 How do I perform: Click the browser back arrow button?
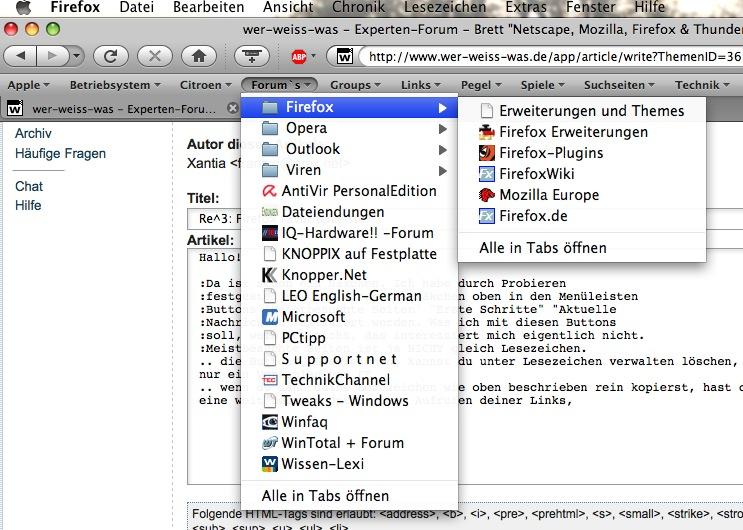tap(24, 56)
